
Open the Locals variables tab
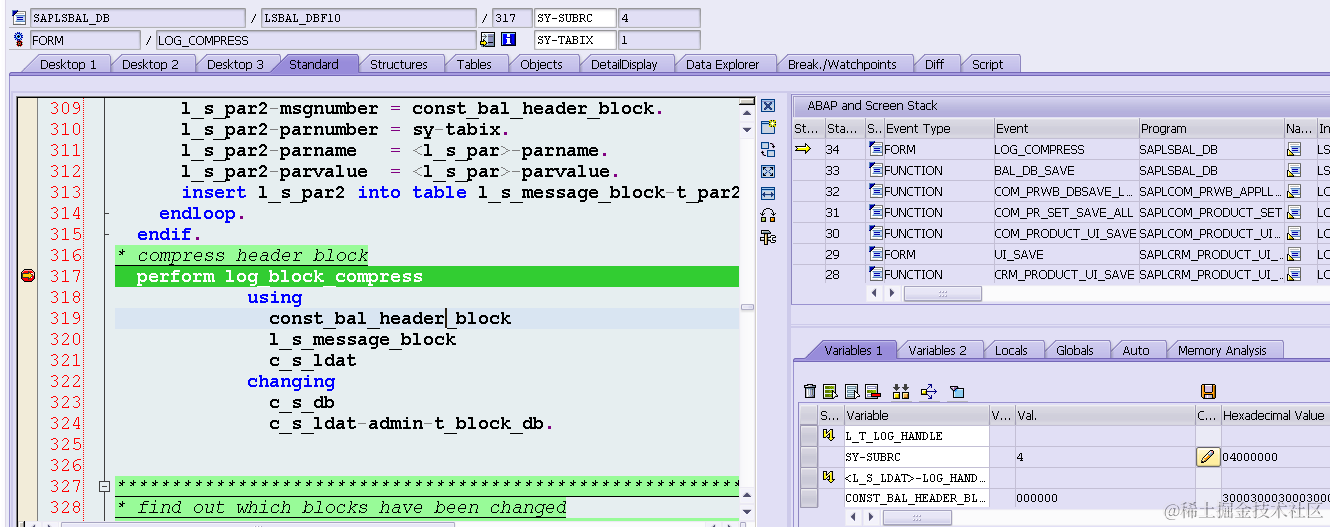tap(1011, 350)
